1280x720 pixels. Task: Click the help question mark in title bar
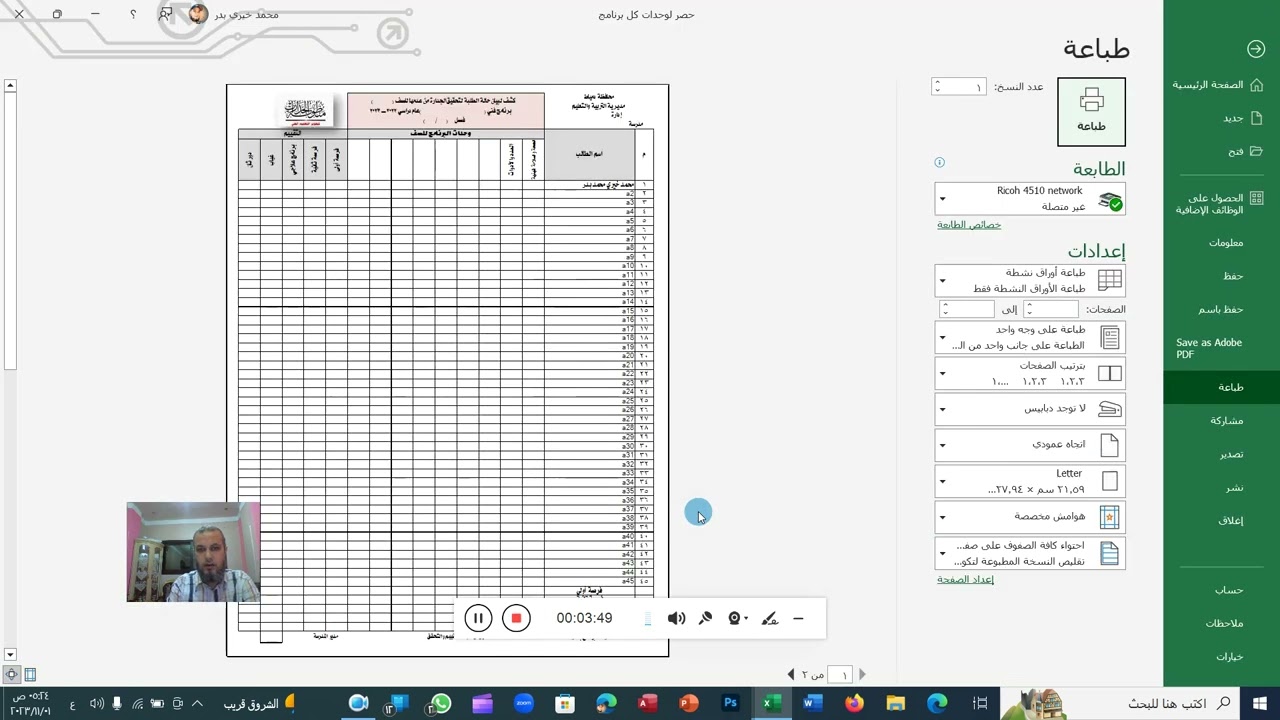(x=133, y=14)
